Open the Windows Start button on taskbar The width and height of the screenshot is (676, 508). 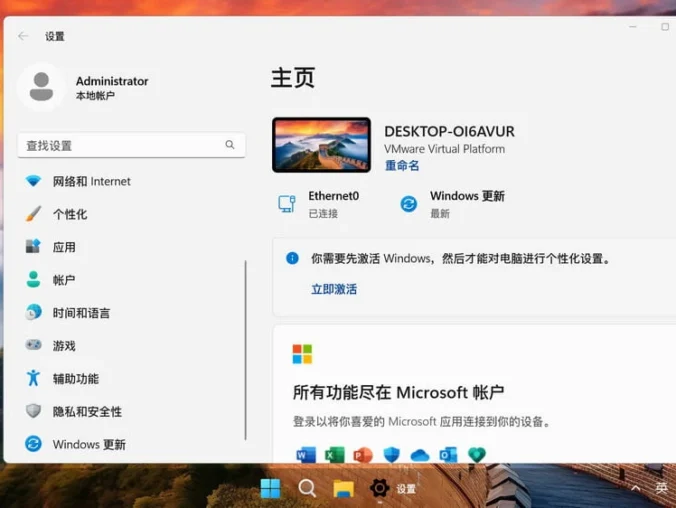click(x=270, y=488)
